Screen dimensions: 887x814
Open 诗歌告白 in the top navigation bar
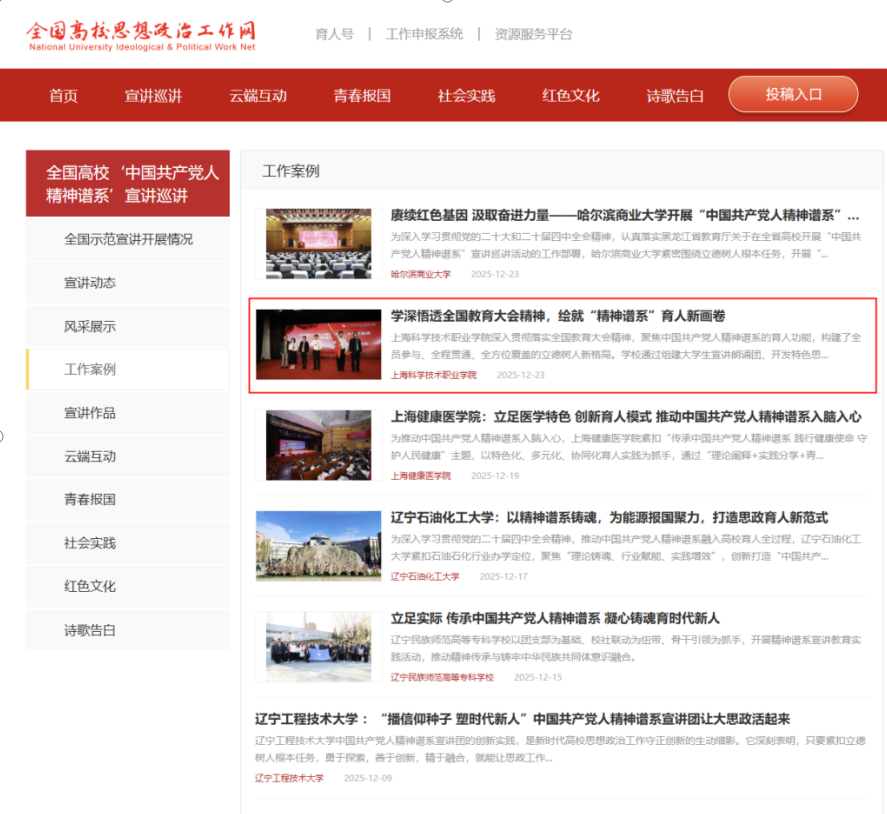pos(675,96)
